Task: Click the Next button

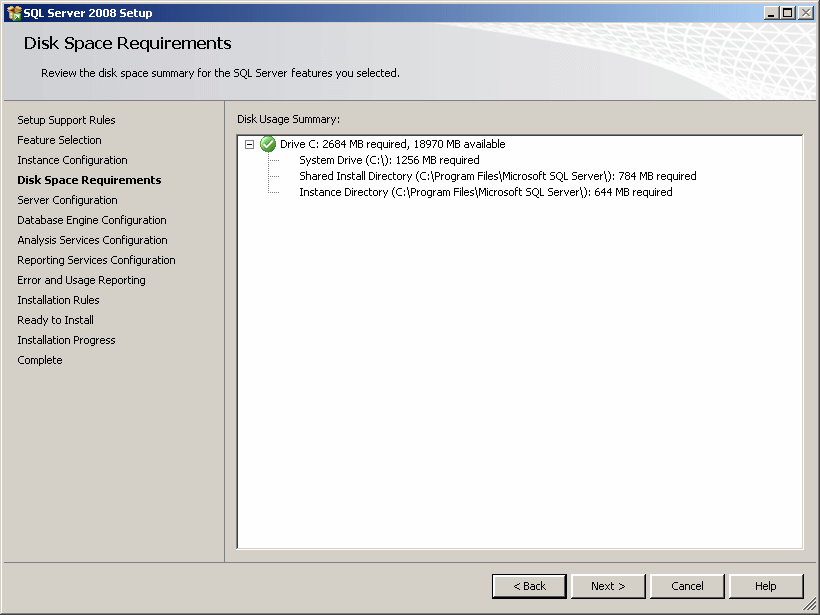Action: pyautogui.click(x=608, y=586)
